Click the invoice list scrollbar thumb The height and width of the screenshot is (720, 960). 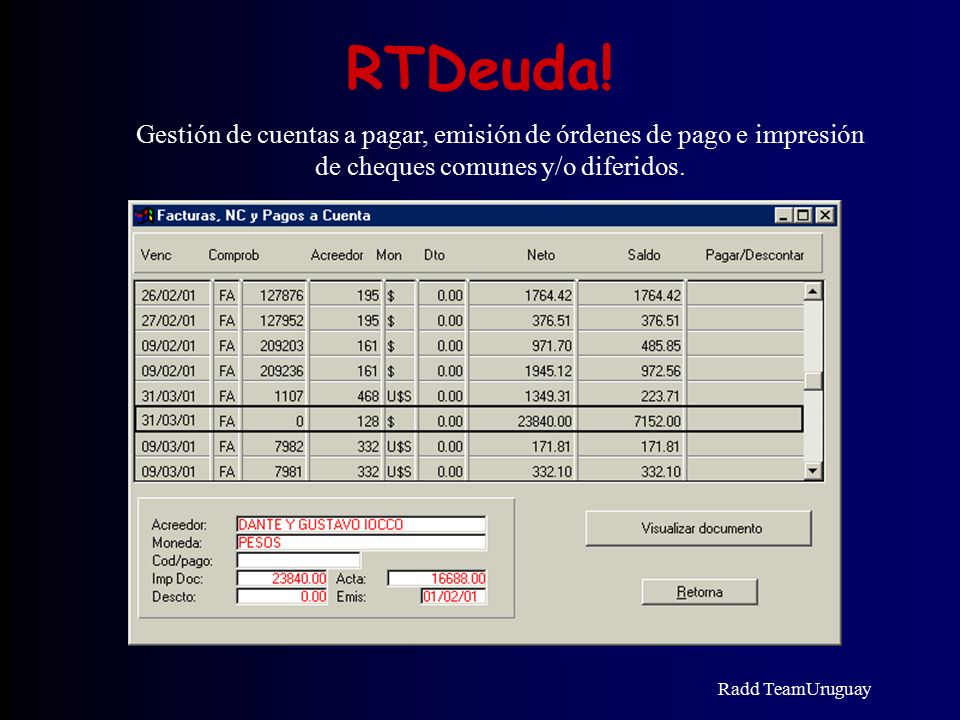(813, 381)
